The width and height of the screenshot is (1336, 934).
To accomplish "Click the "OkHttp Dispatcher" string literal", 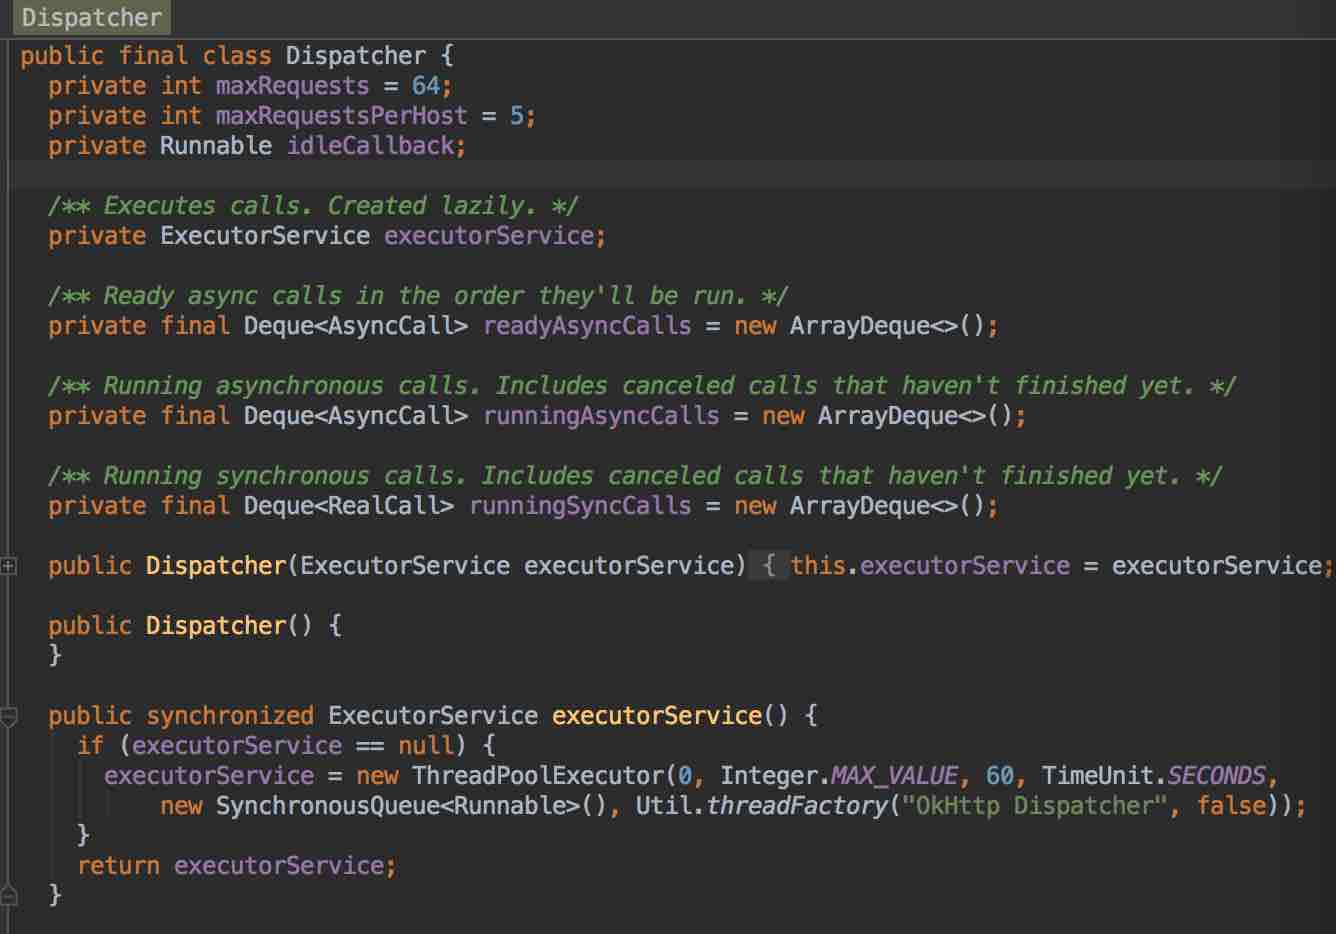I will pyautogui.click(x=1035, y=806).
